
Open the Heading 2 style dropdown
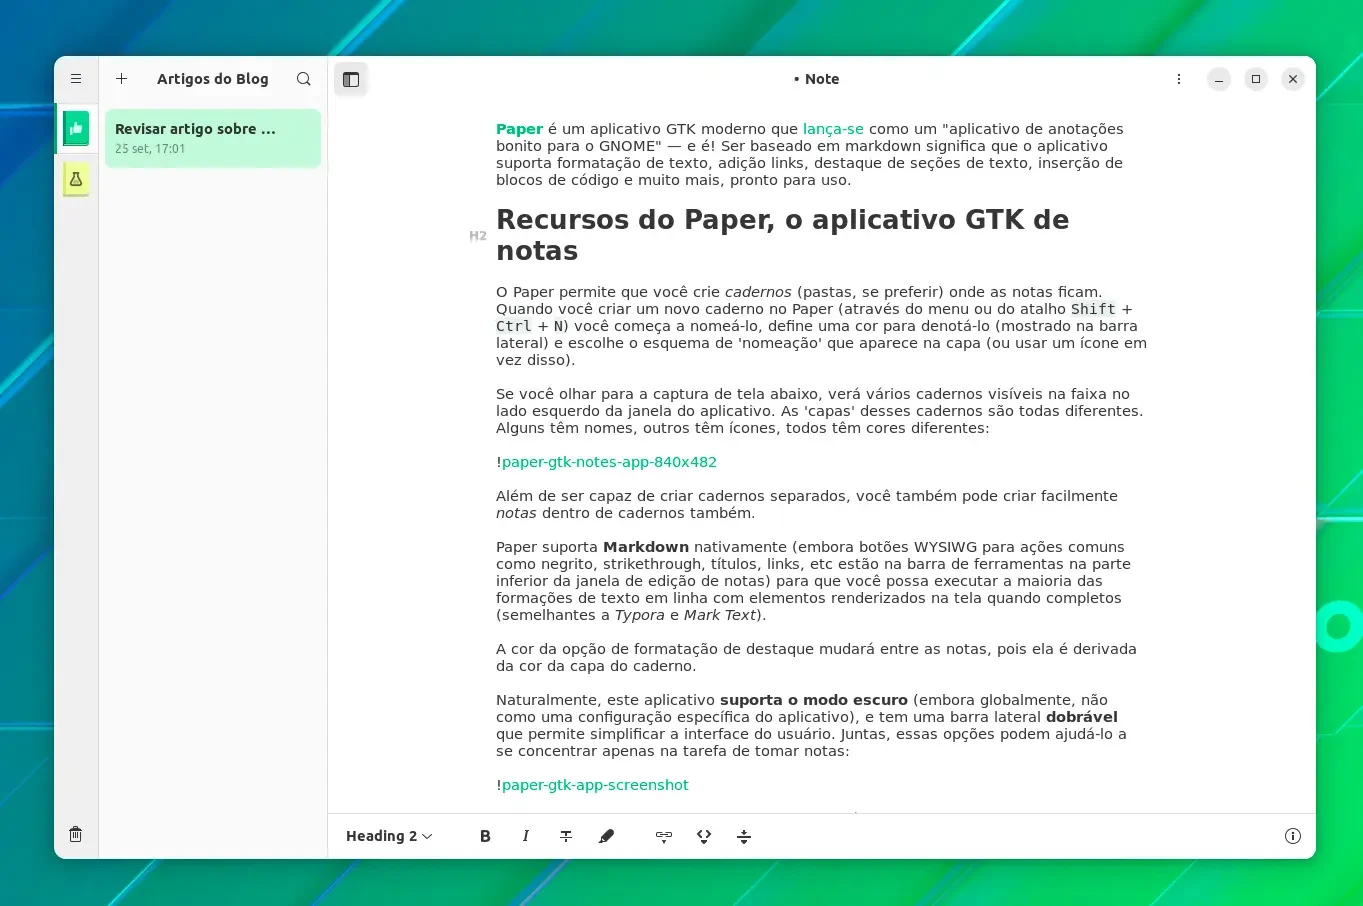point(389,836)
